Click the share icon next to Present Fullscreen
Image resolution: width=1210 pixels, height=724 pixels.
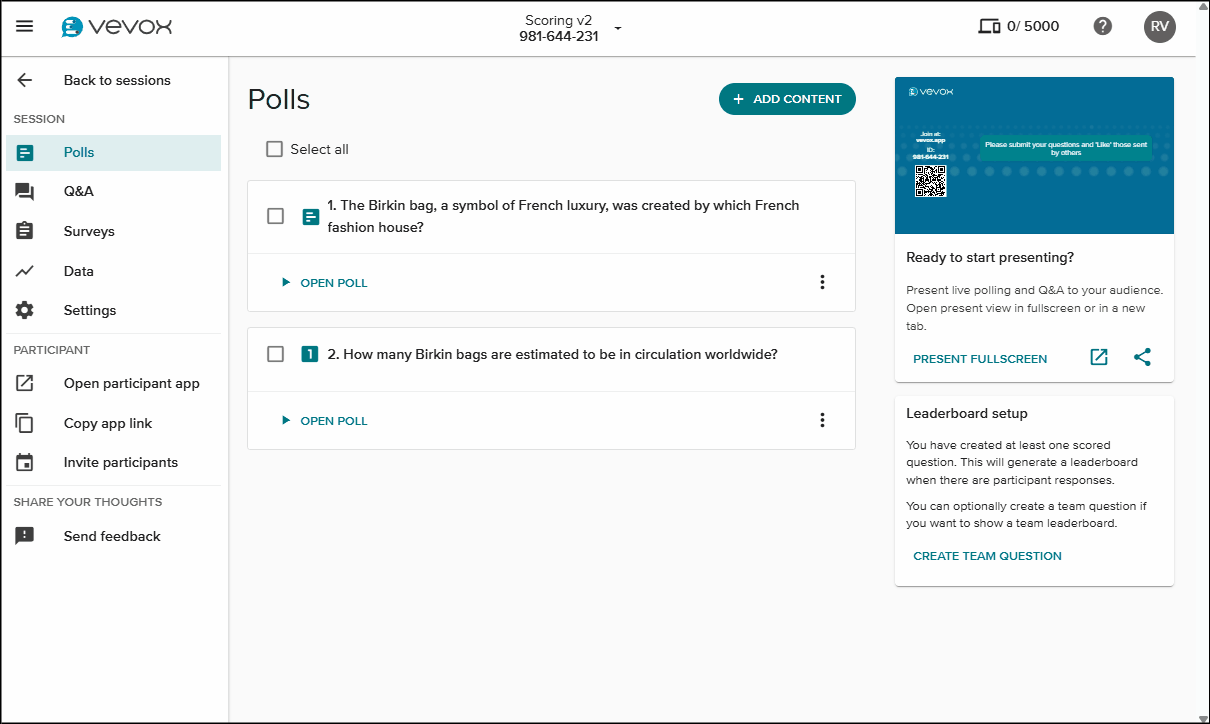[x=1142, y=357]
